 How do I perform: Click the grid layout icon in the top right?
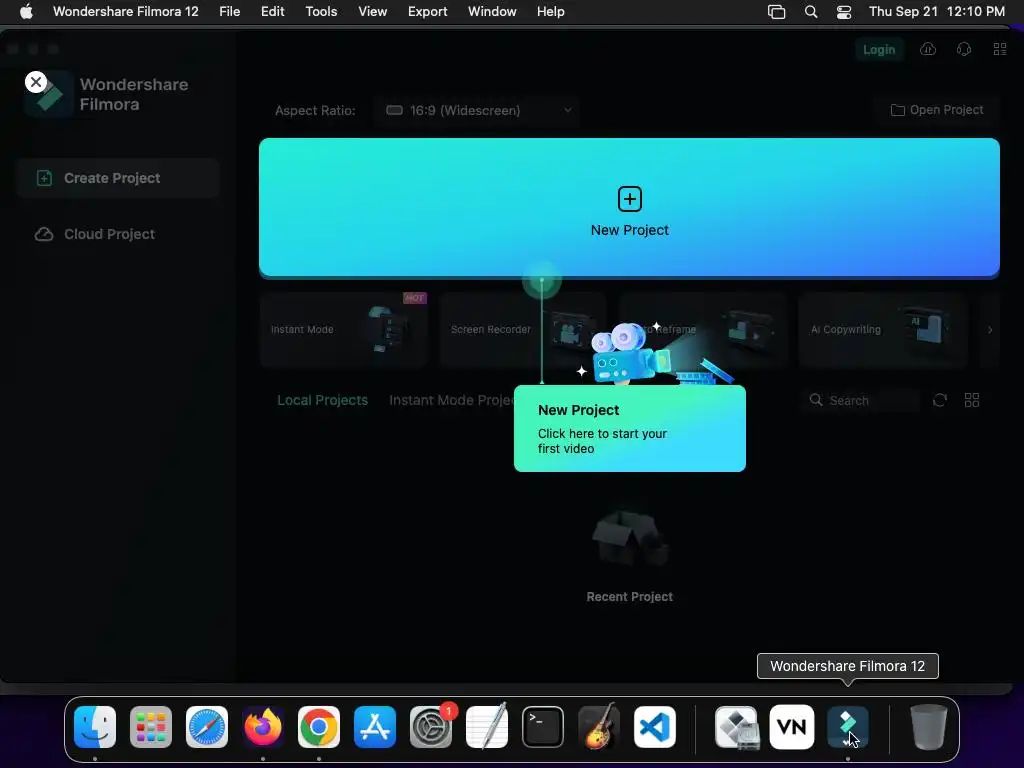coord(1000,50)
